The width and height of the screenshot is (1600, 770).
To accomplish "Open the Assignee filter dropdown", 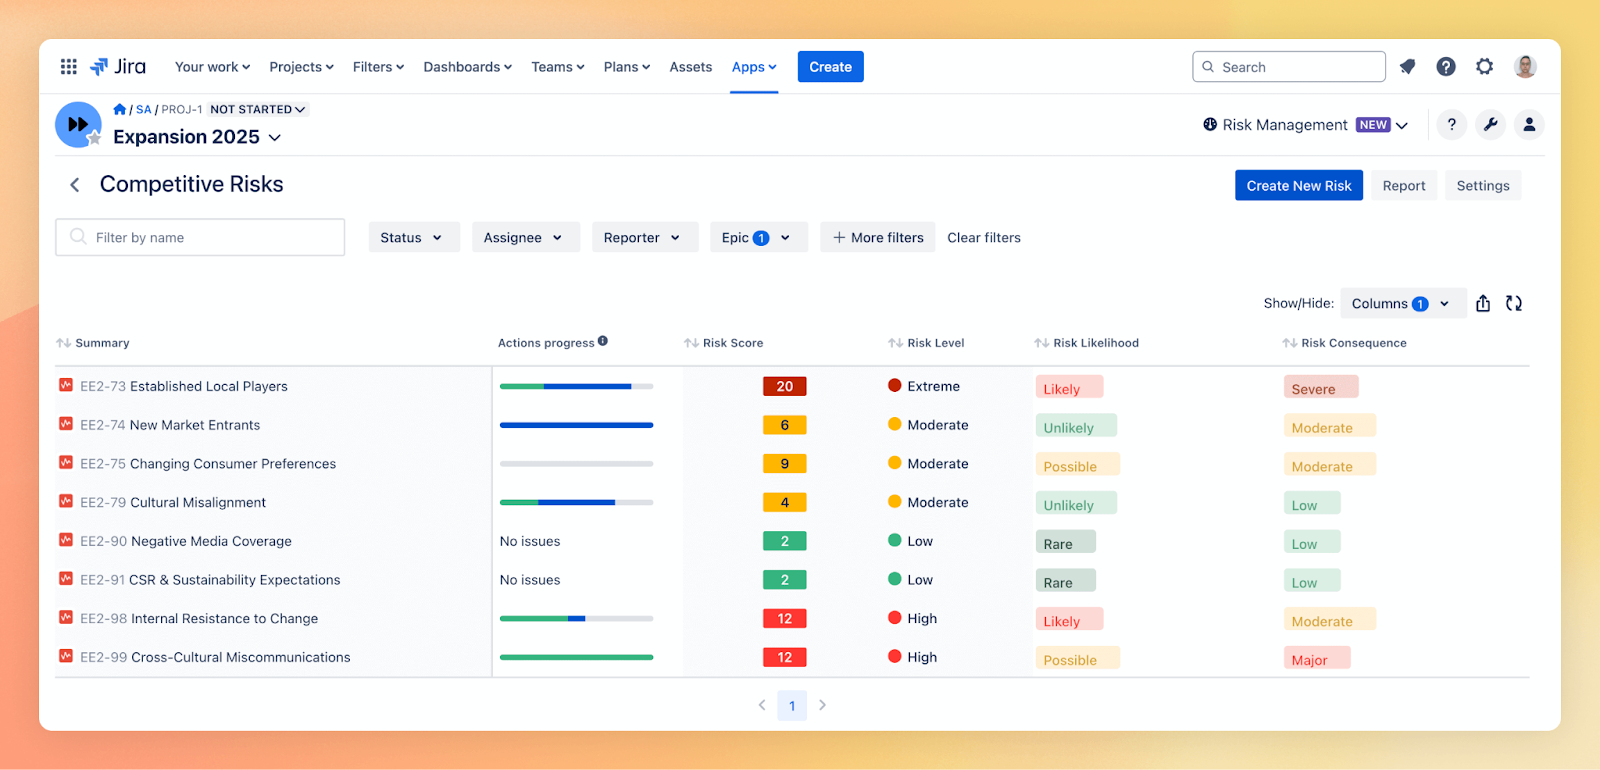I will tap(526, 237).
